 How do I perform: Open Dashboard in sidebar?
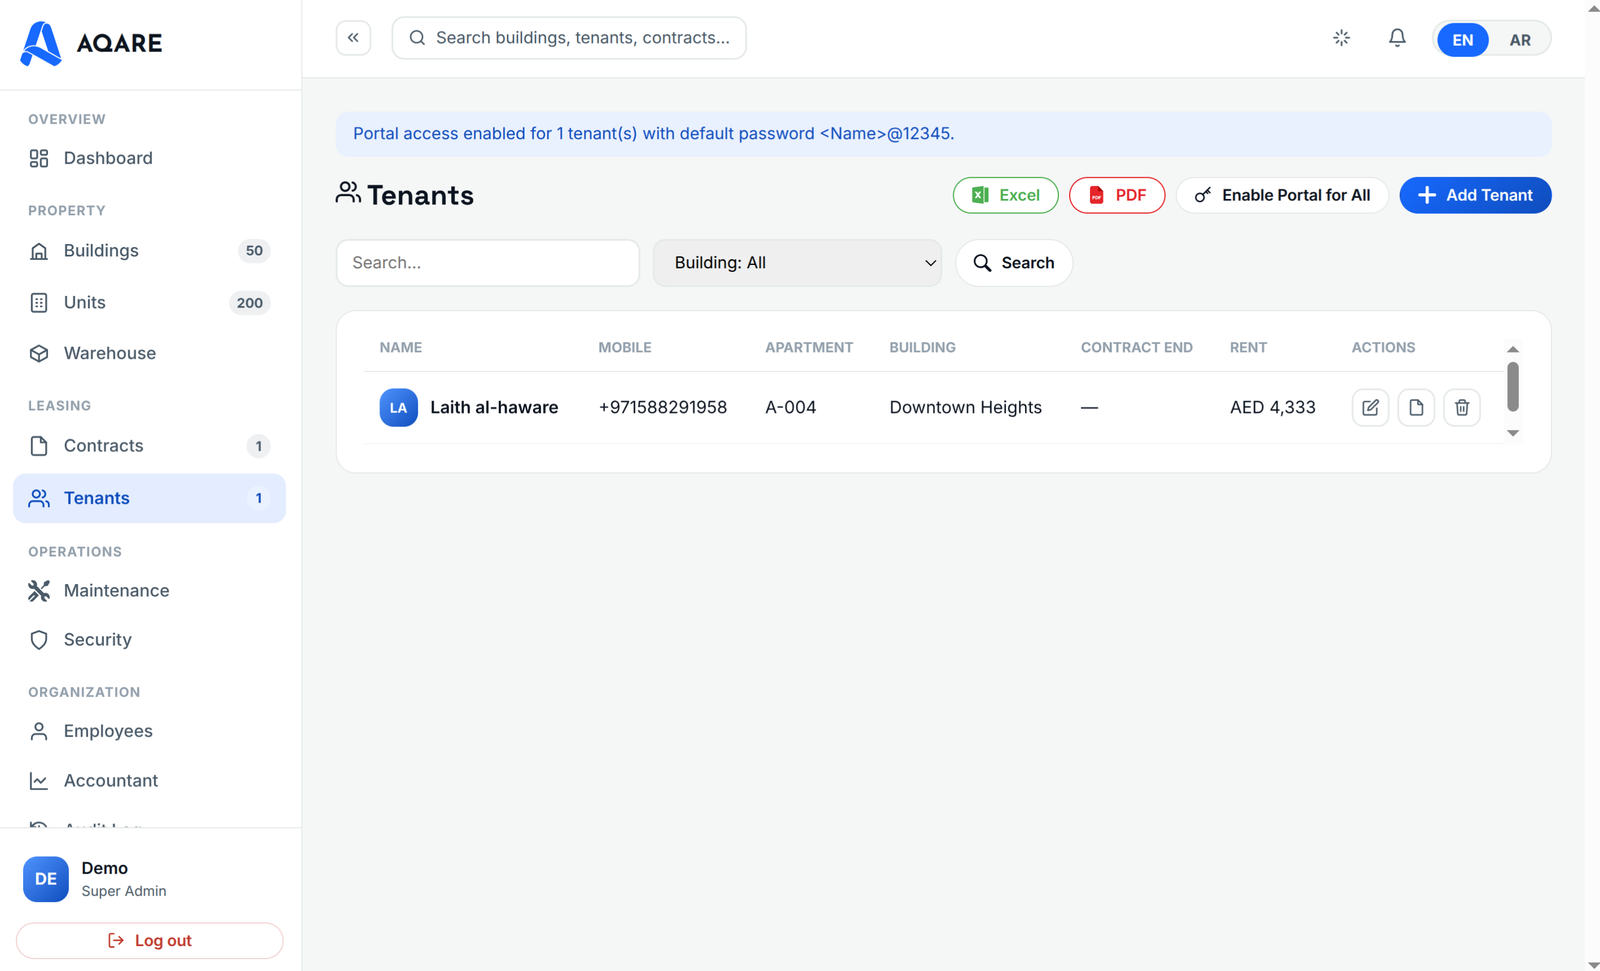tap(149, 158)
